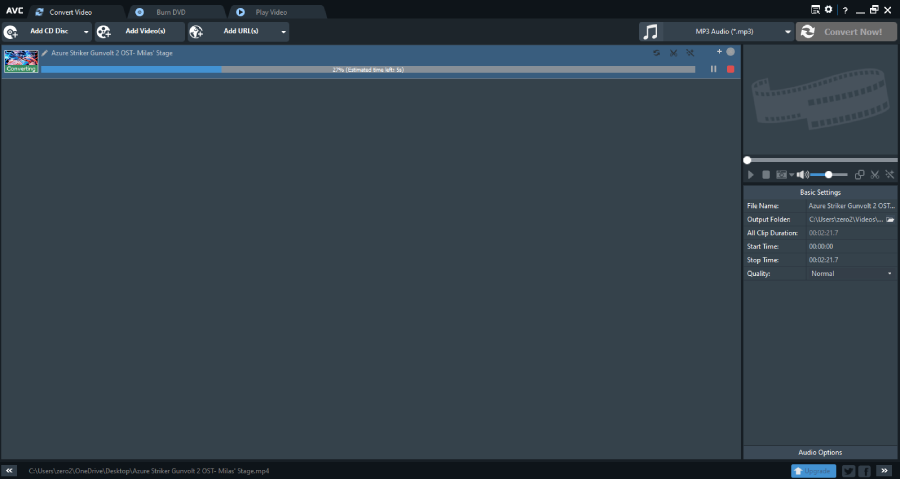Open the Quality Normal dropdown

[852, 274]
